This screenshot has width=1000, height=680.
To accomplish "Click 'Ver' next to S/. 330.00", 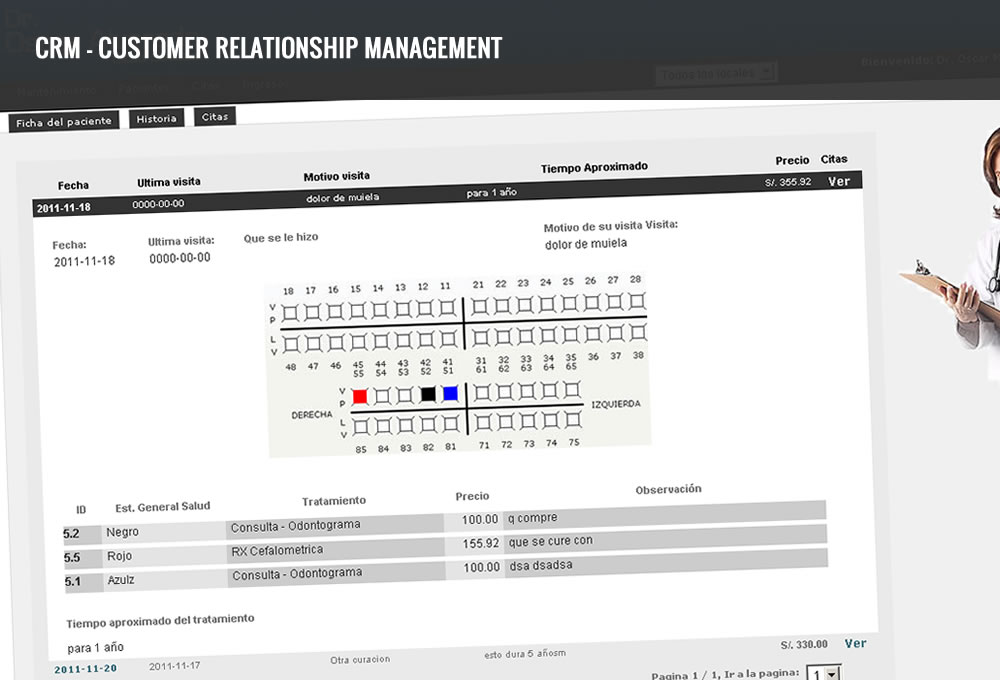I will point(855,643).
